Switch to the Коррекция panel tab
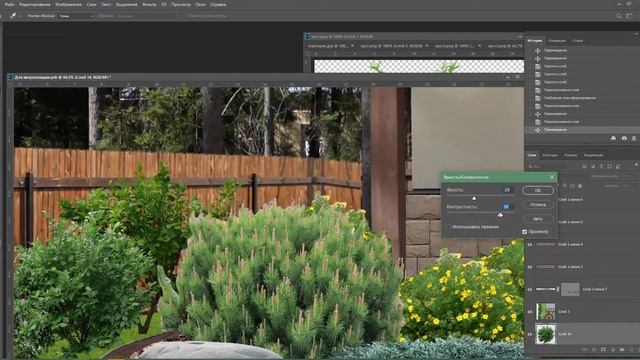Image resolution: width=640 pixels, height=360 pixels. 593,155
